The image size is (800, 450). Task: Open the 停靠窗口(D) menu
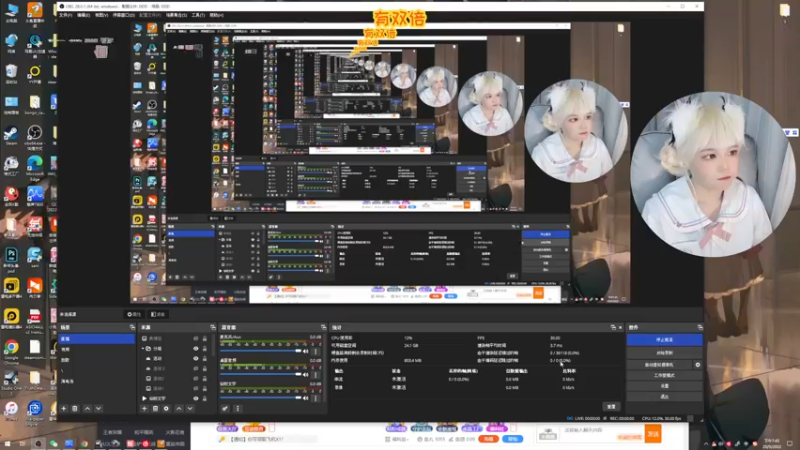click(x=123, y=15)
